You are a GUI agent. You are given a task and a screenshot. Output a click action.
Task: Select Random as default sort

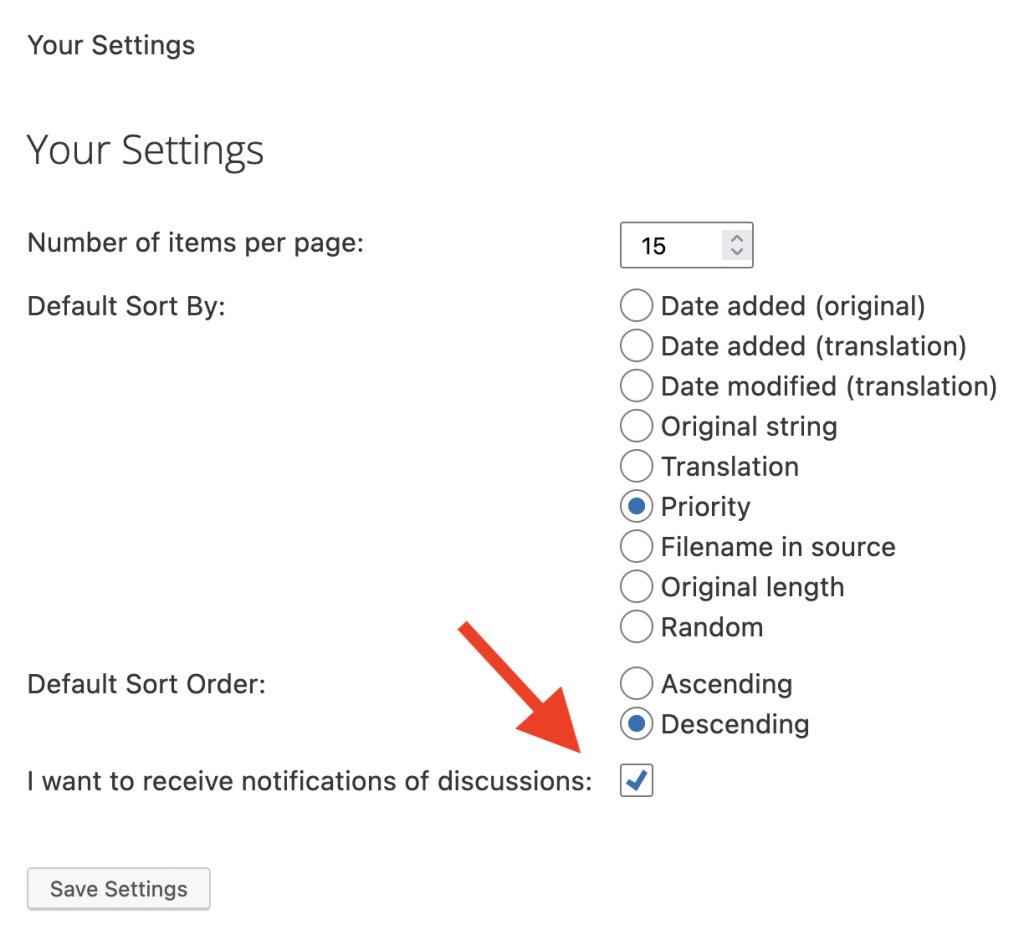(636, 627)
